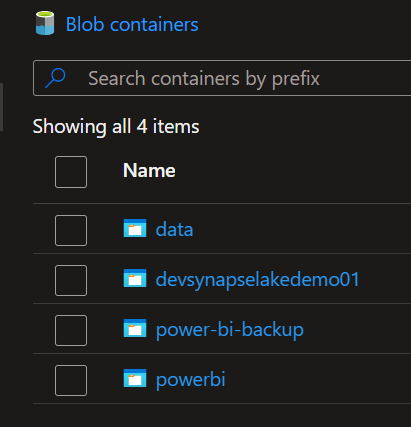Click the container icon next to data

[x=135, y=228]
